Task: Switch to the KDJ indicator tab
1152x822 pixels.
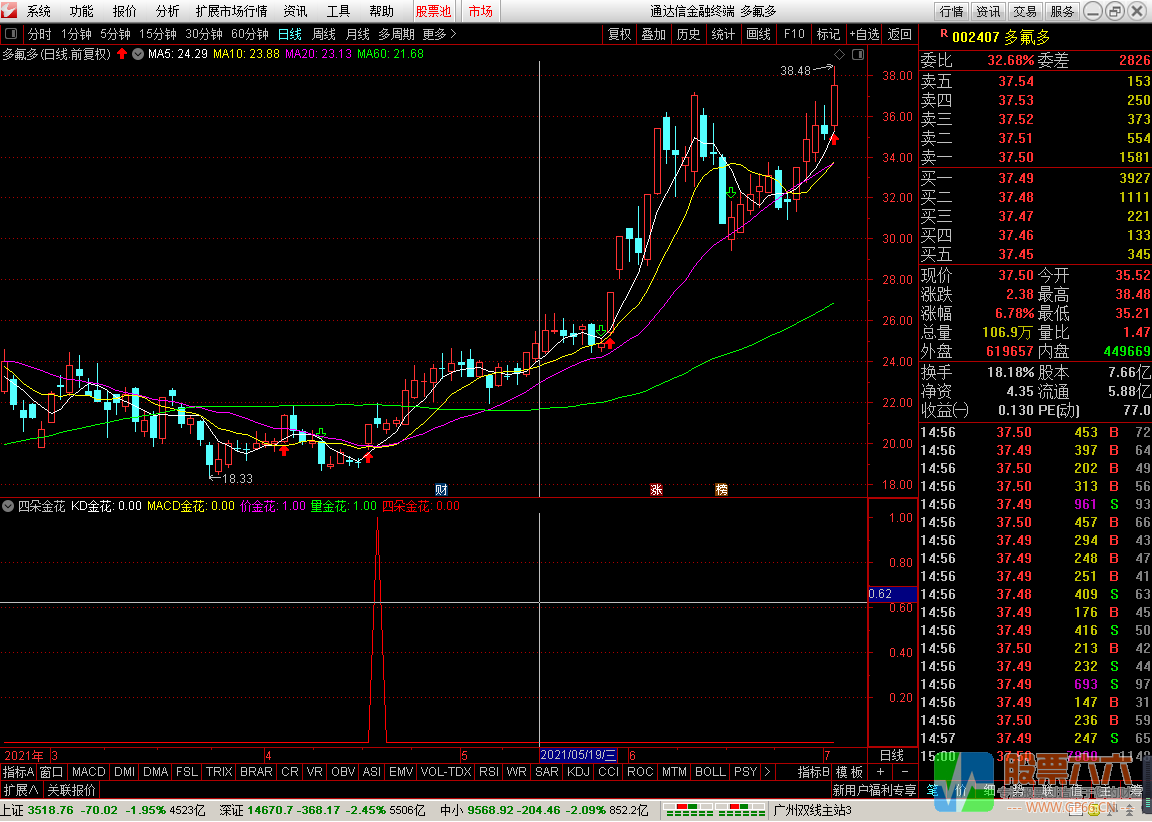Action: 579,772
